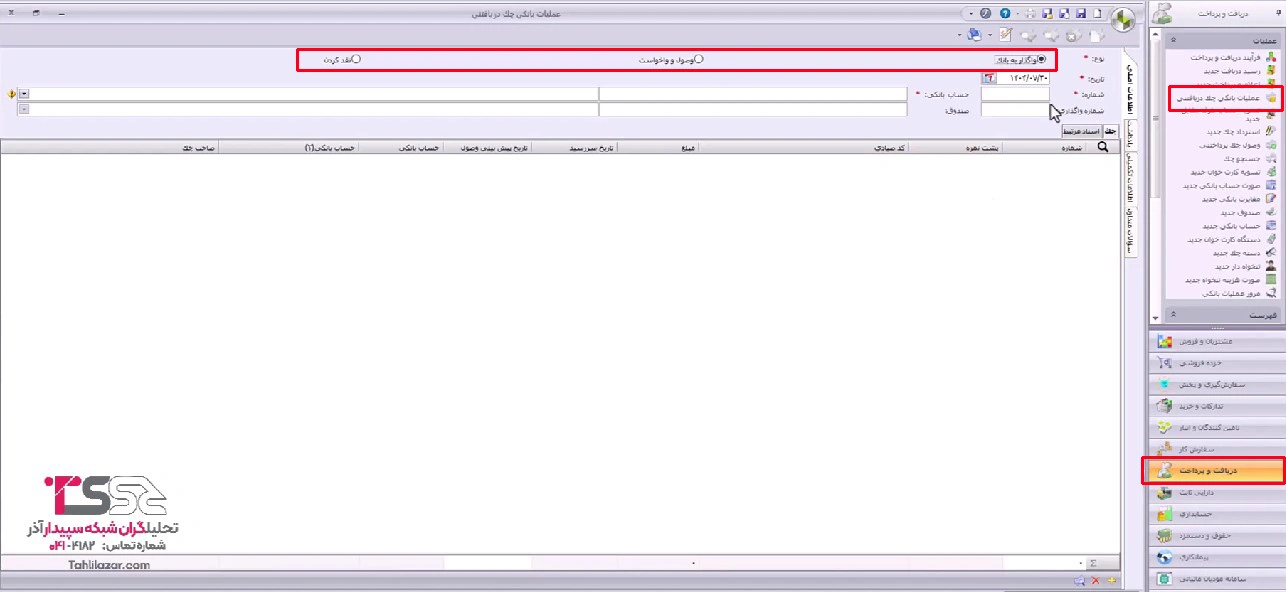The image size is (1286, 592).
Task: Open the 'مشتریان و فروش' module
Action: [1217, 341]
